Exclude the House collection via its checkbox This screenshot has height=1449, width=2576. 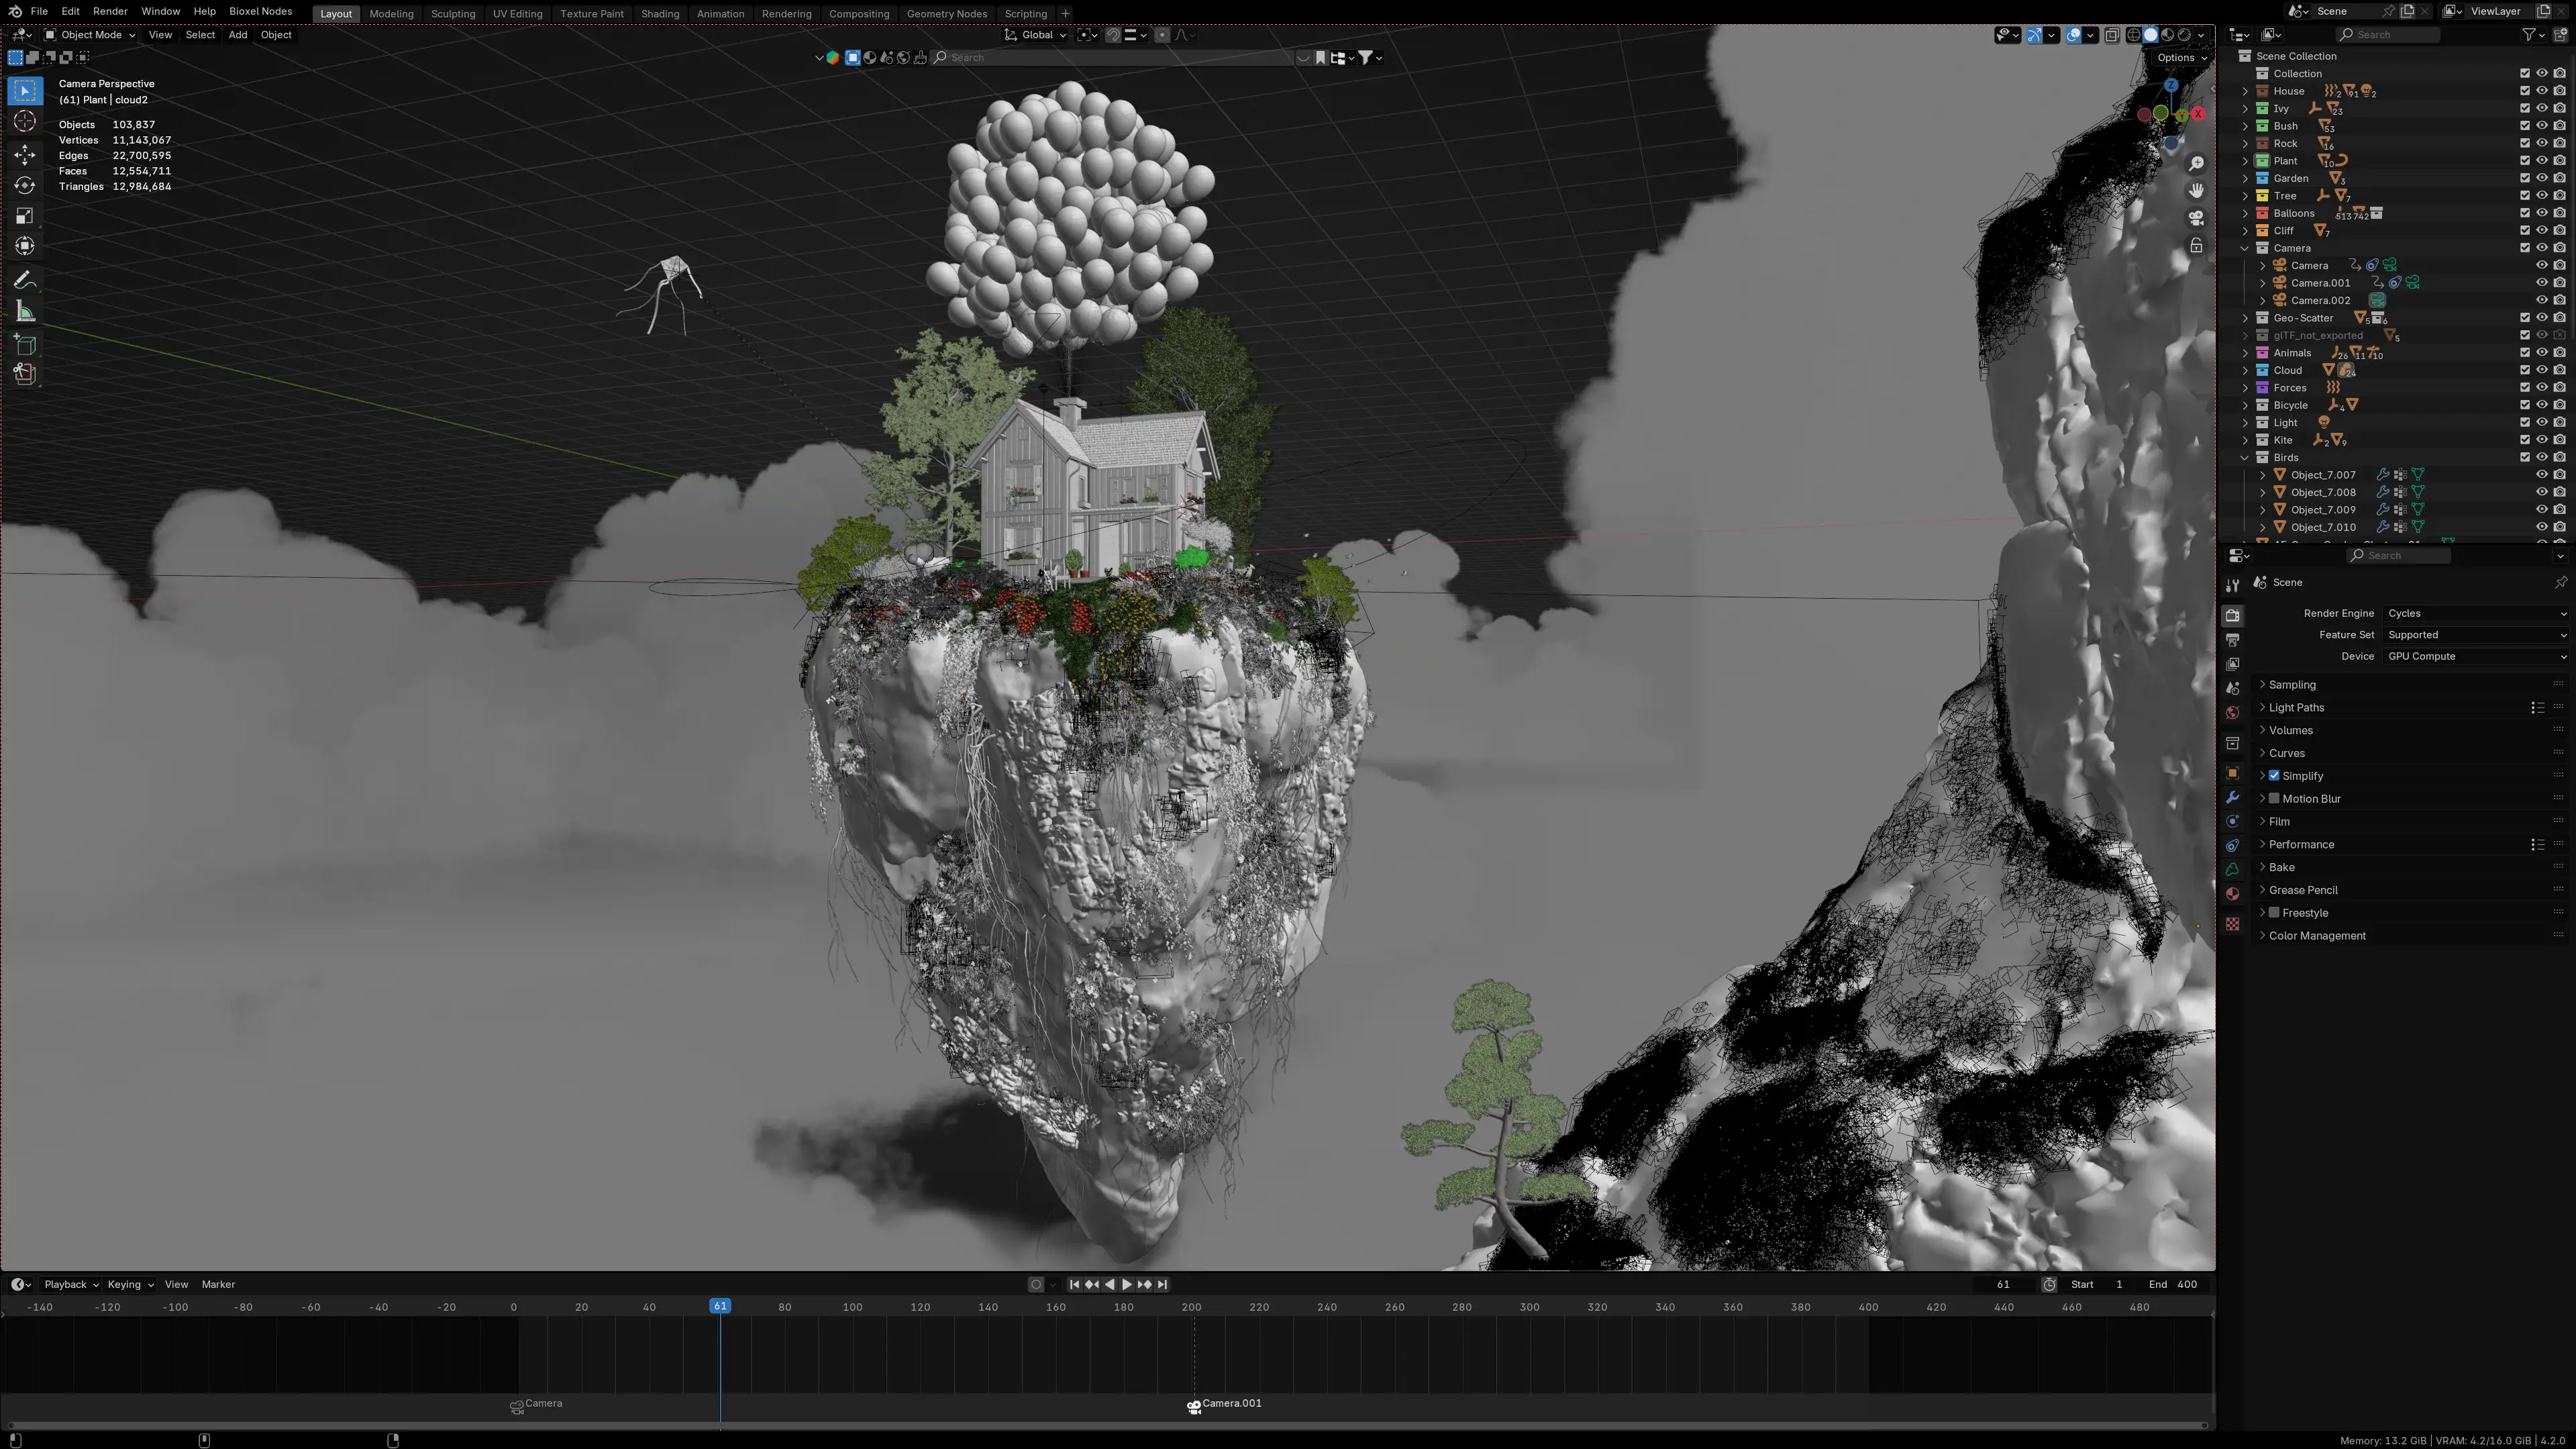pos(2524,91)
